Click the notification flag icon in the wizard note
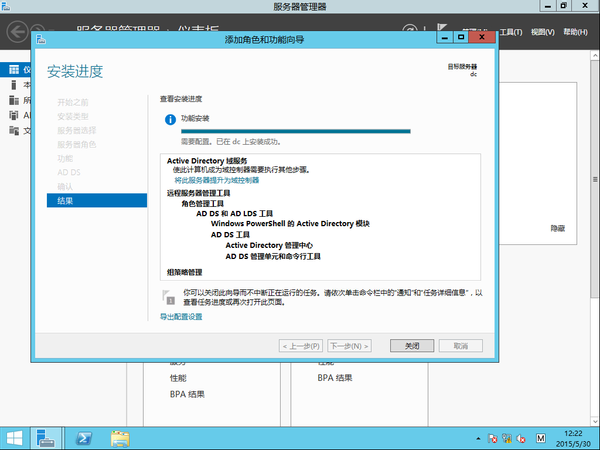Screen dimensions: 600x450 (168, 297)
